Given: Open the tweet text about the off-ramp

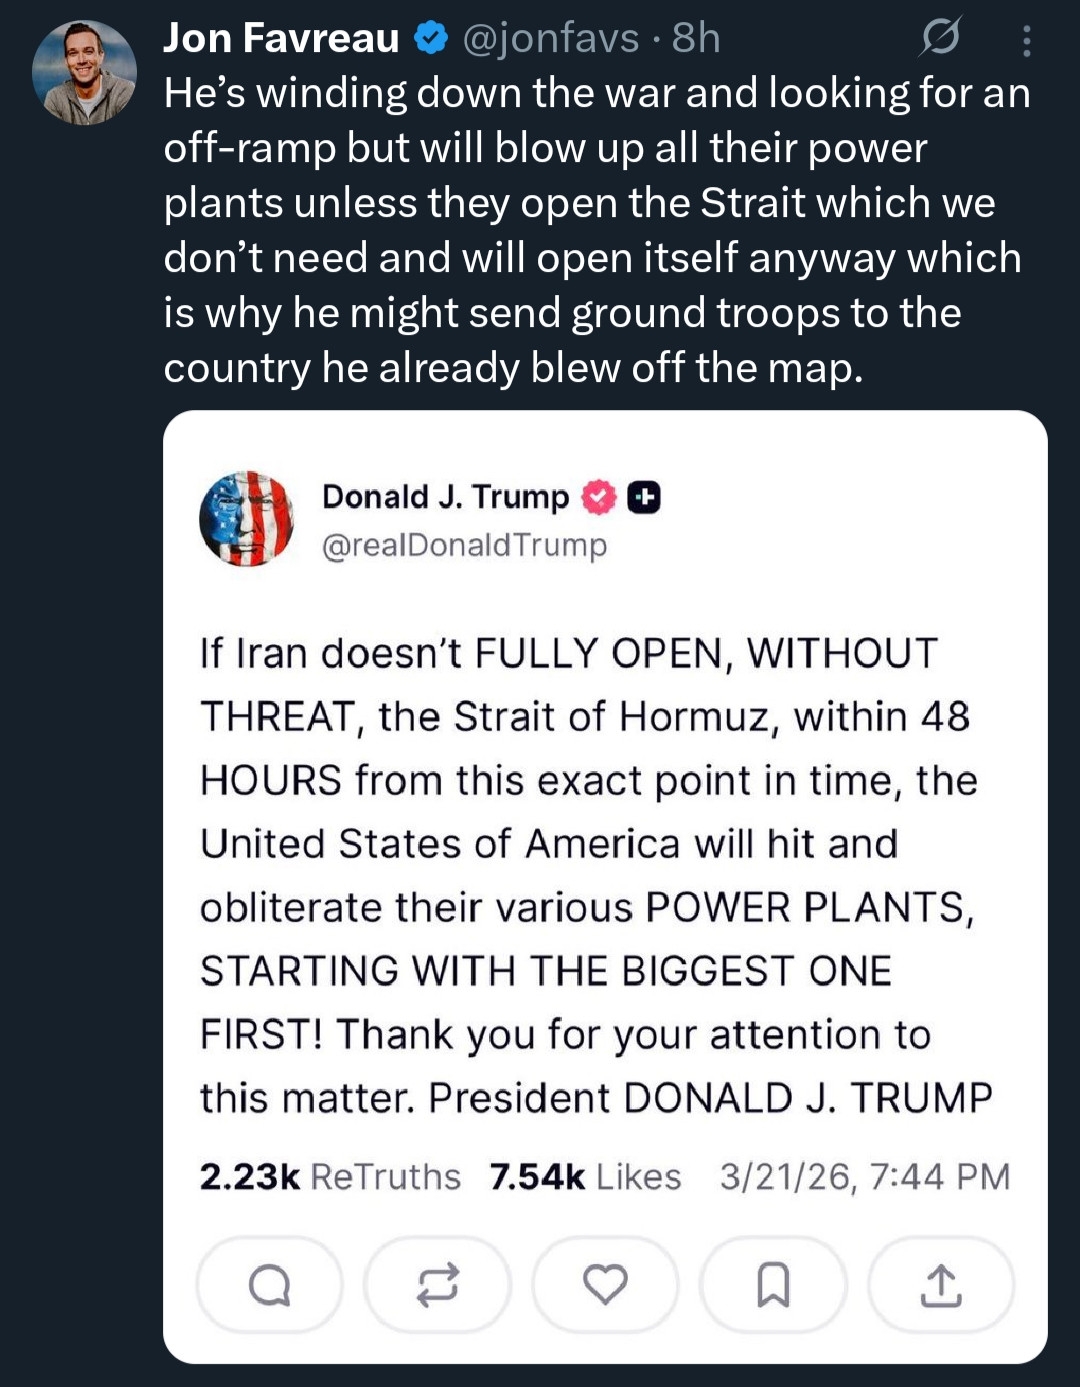Looking at the screenshot, I should point(596,230).
